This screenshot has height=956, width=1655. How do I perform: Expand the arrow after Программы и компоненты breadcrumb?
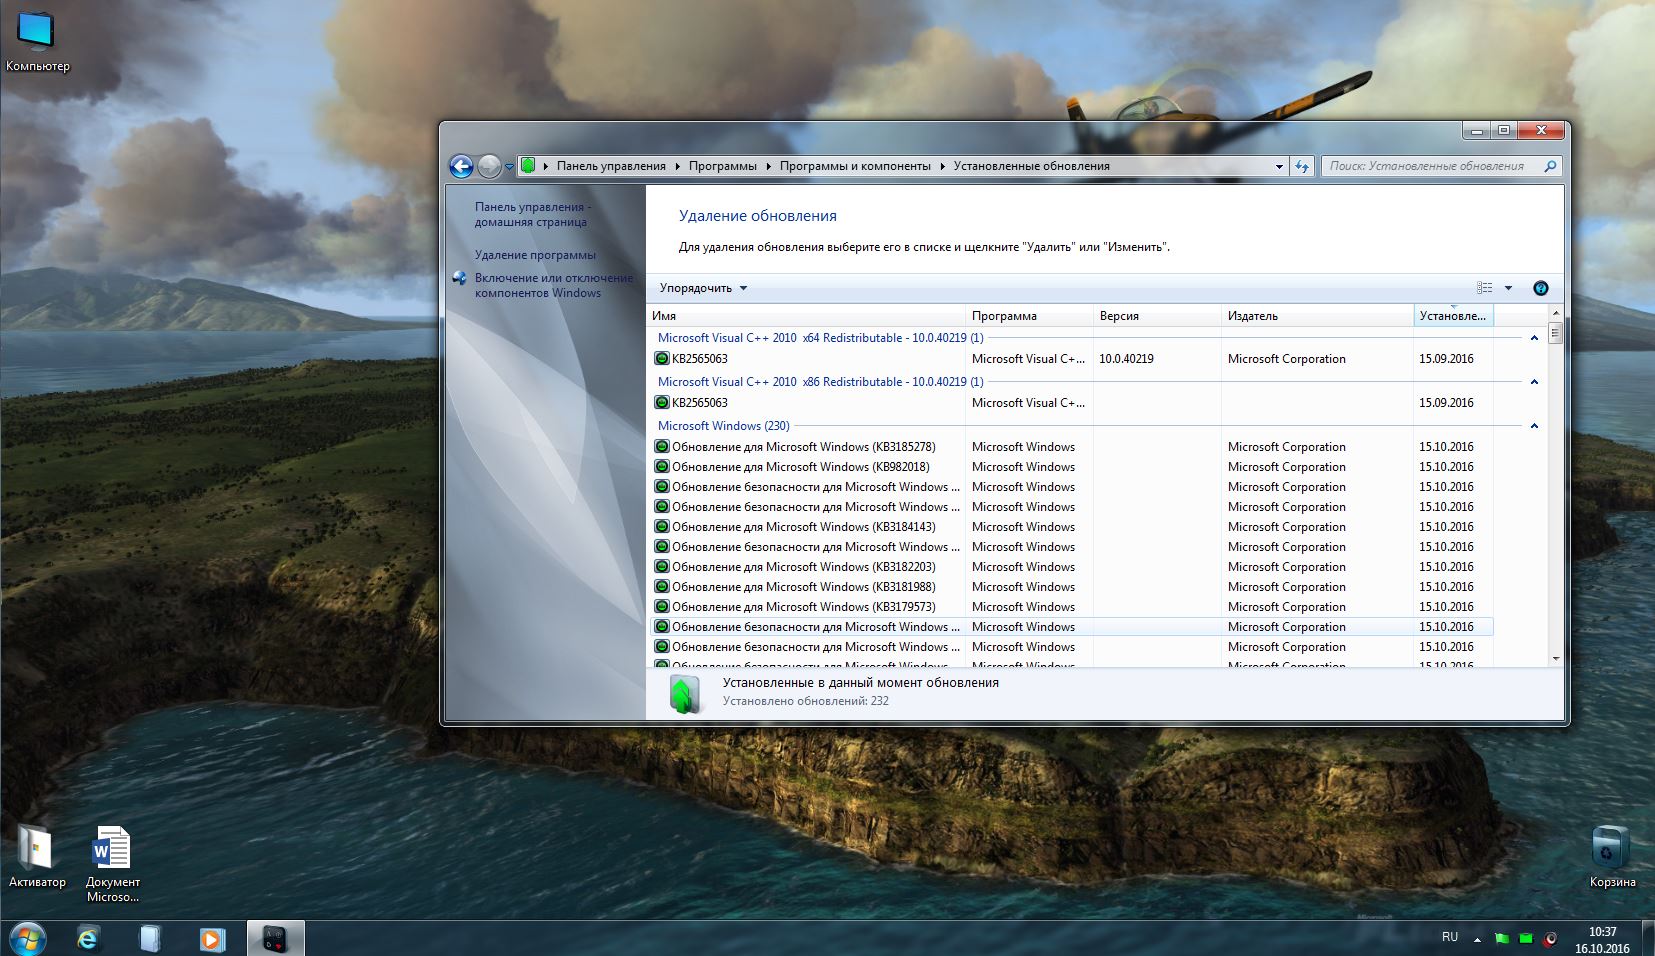point(942,166)
